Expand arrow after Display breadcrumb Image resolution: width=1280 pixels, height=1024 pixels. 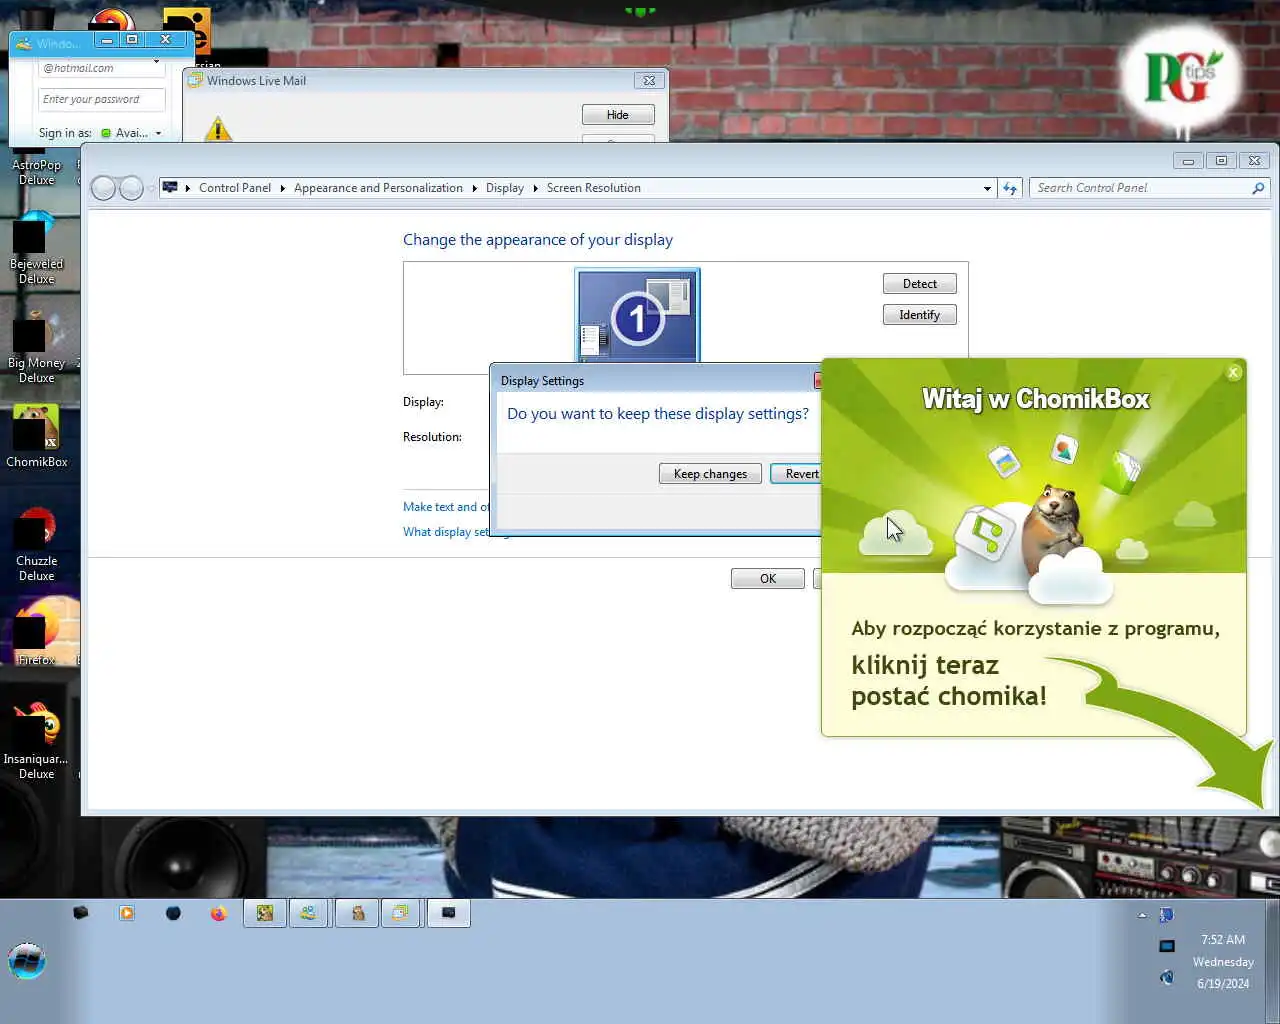click(536, 188)
